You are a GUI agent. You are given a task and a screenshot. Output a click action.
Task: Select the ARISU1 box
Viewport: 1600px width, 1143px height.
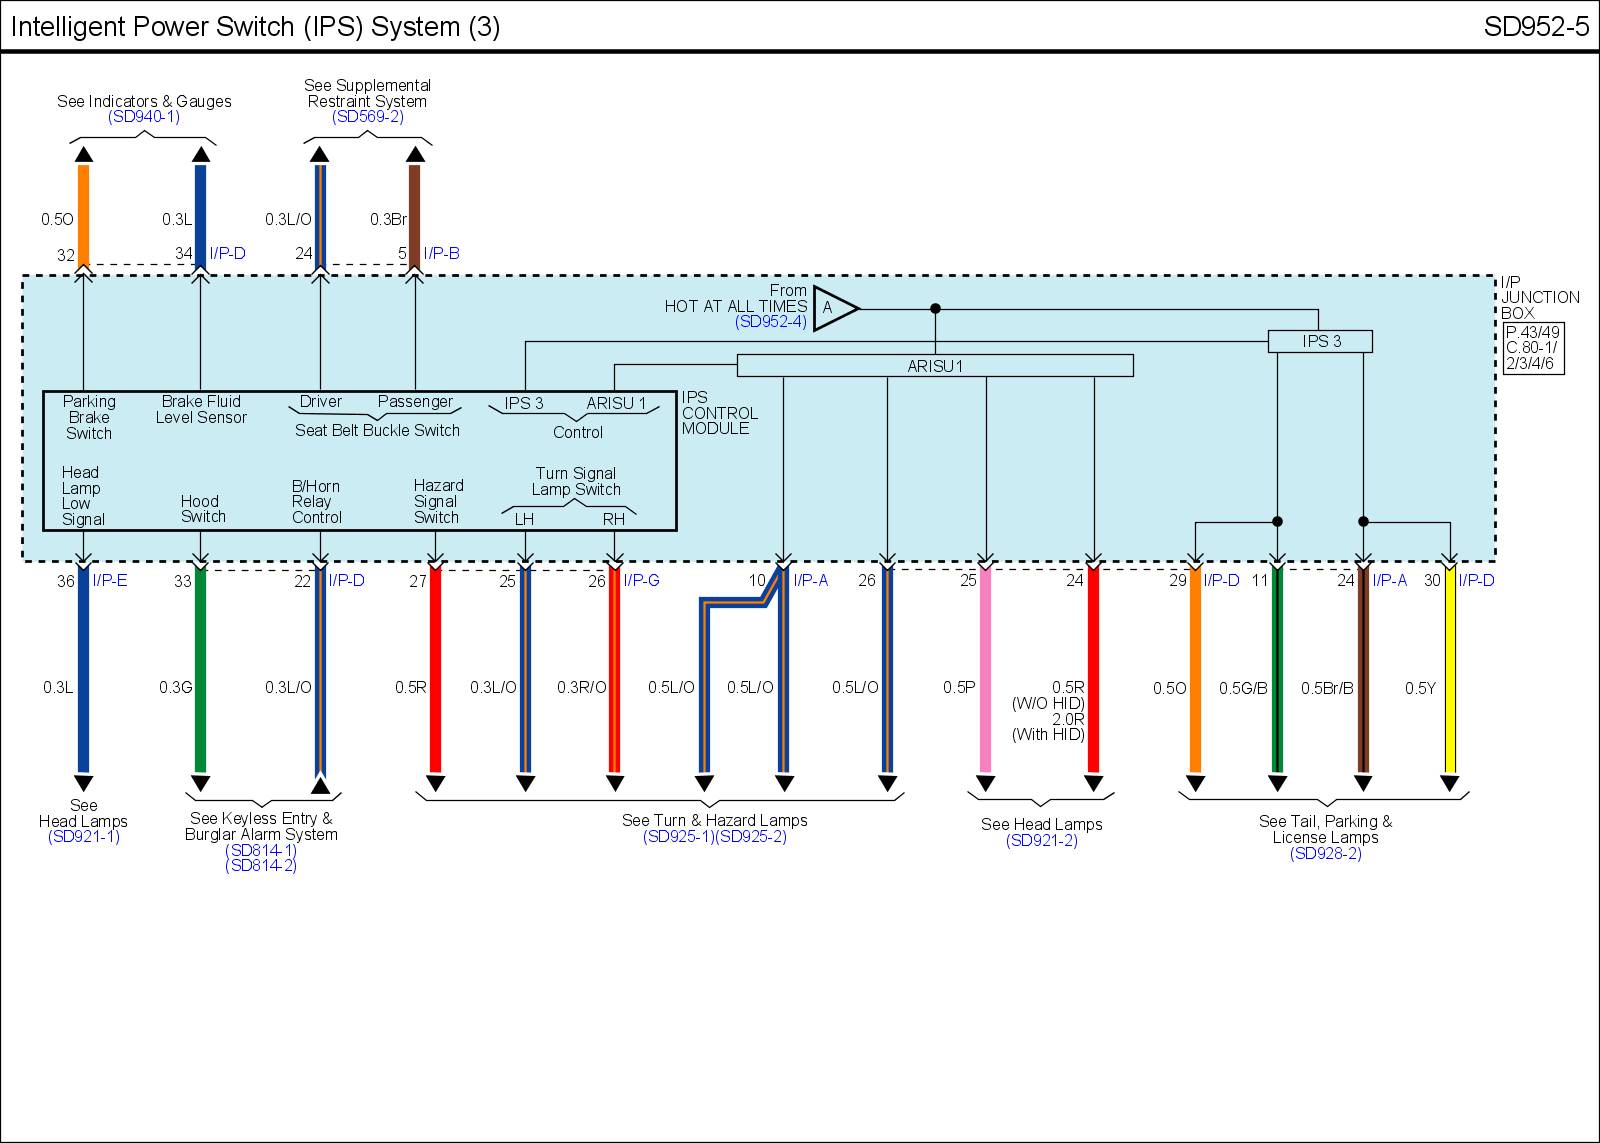tap(935, 366)
